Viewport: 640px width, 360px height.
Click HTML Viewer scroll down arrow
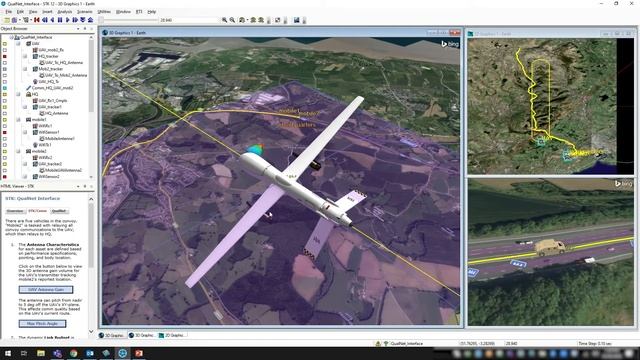(91, 331)
